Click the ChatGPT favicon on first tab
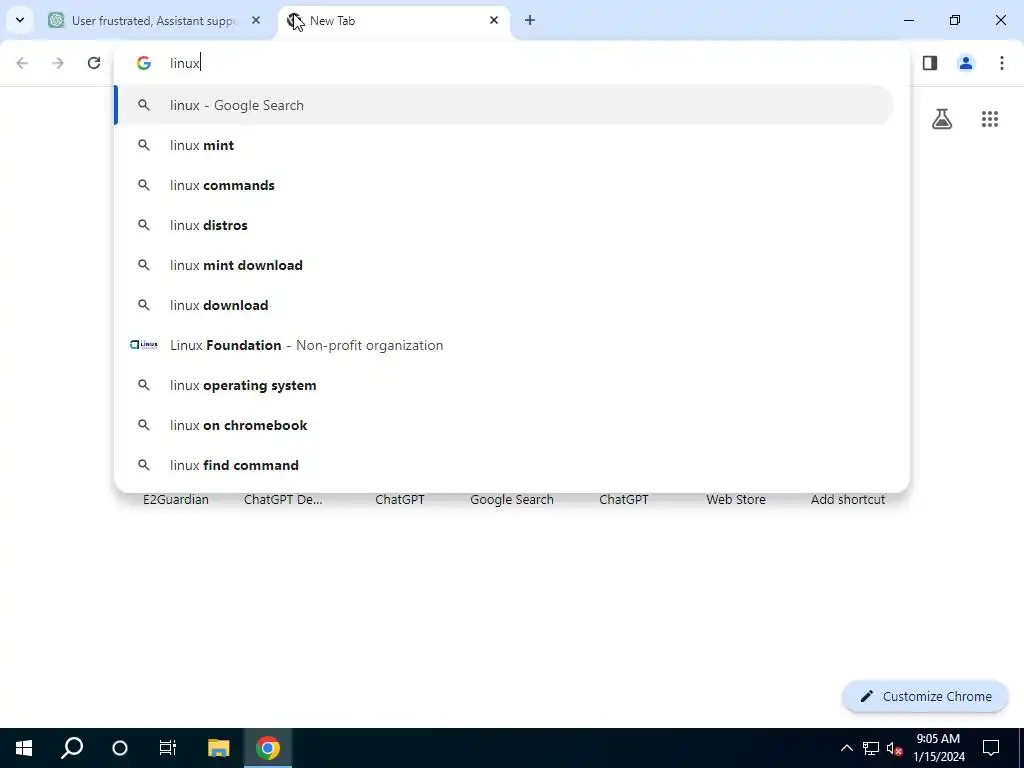Screen dimensions: 1024x768 click(56, 20)
